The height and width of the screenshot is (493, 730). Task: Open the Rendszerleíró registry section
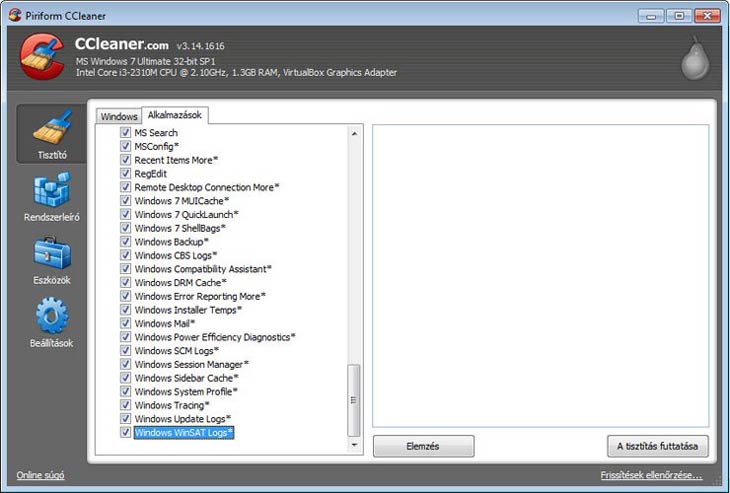pos(52,196)
